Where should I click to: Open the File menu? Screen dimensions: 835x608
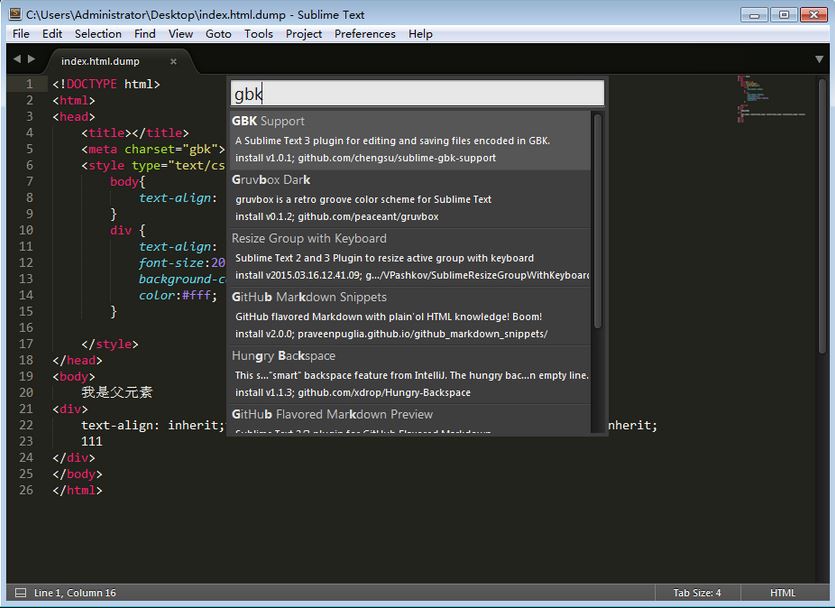(x=21, y=34)
